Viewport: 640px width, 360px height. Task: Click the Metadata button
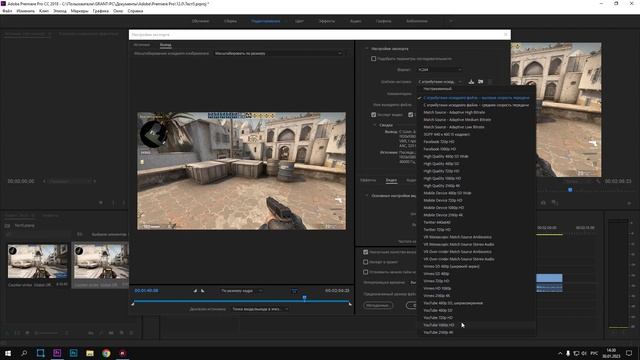pyautogui.click(x=378, y=305)
